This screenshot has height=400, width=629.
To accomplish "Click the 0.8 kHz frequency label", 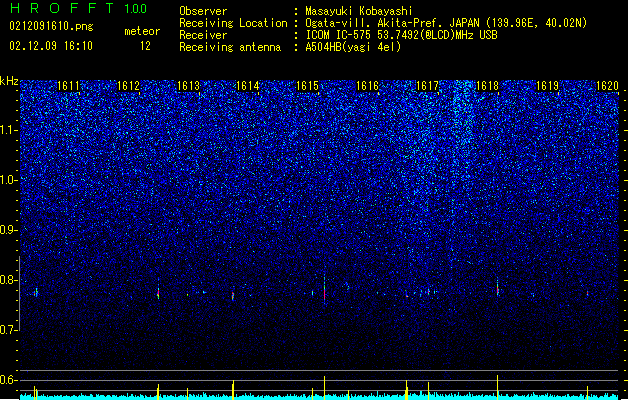I will point(9,280).
